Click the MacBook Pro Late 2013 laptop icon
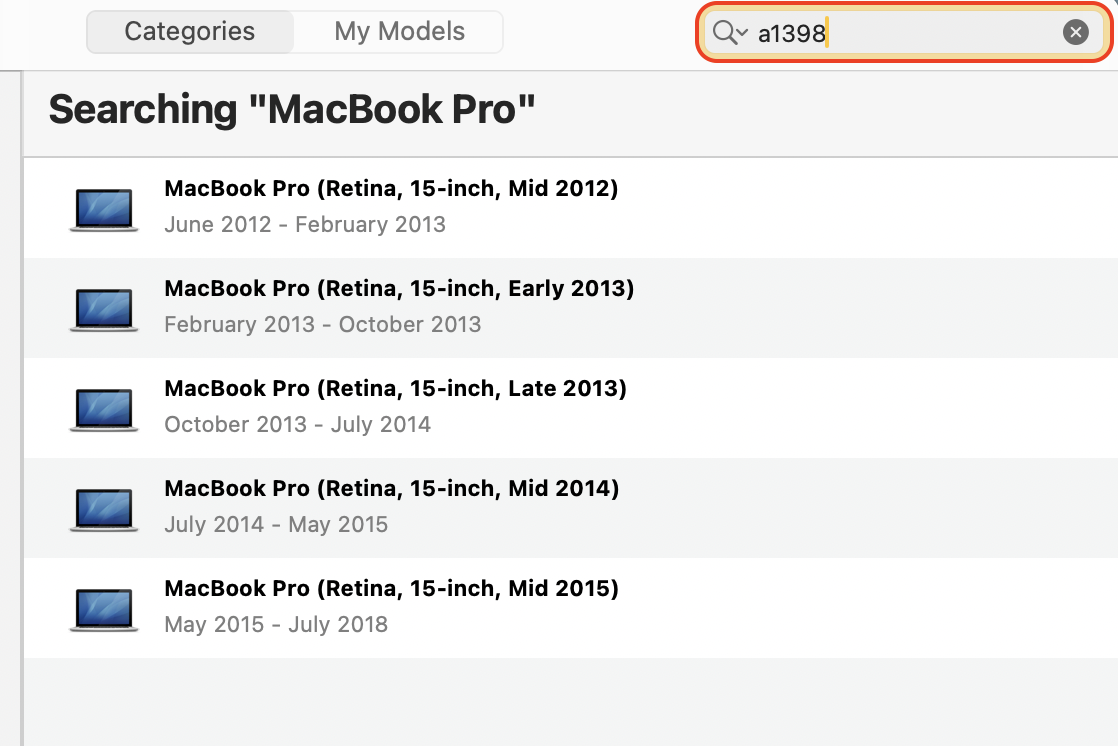The image size is (1118, 746). tap(103, 407)
